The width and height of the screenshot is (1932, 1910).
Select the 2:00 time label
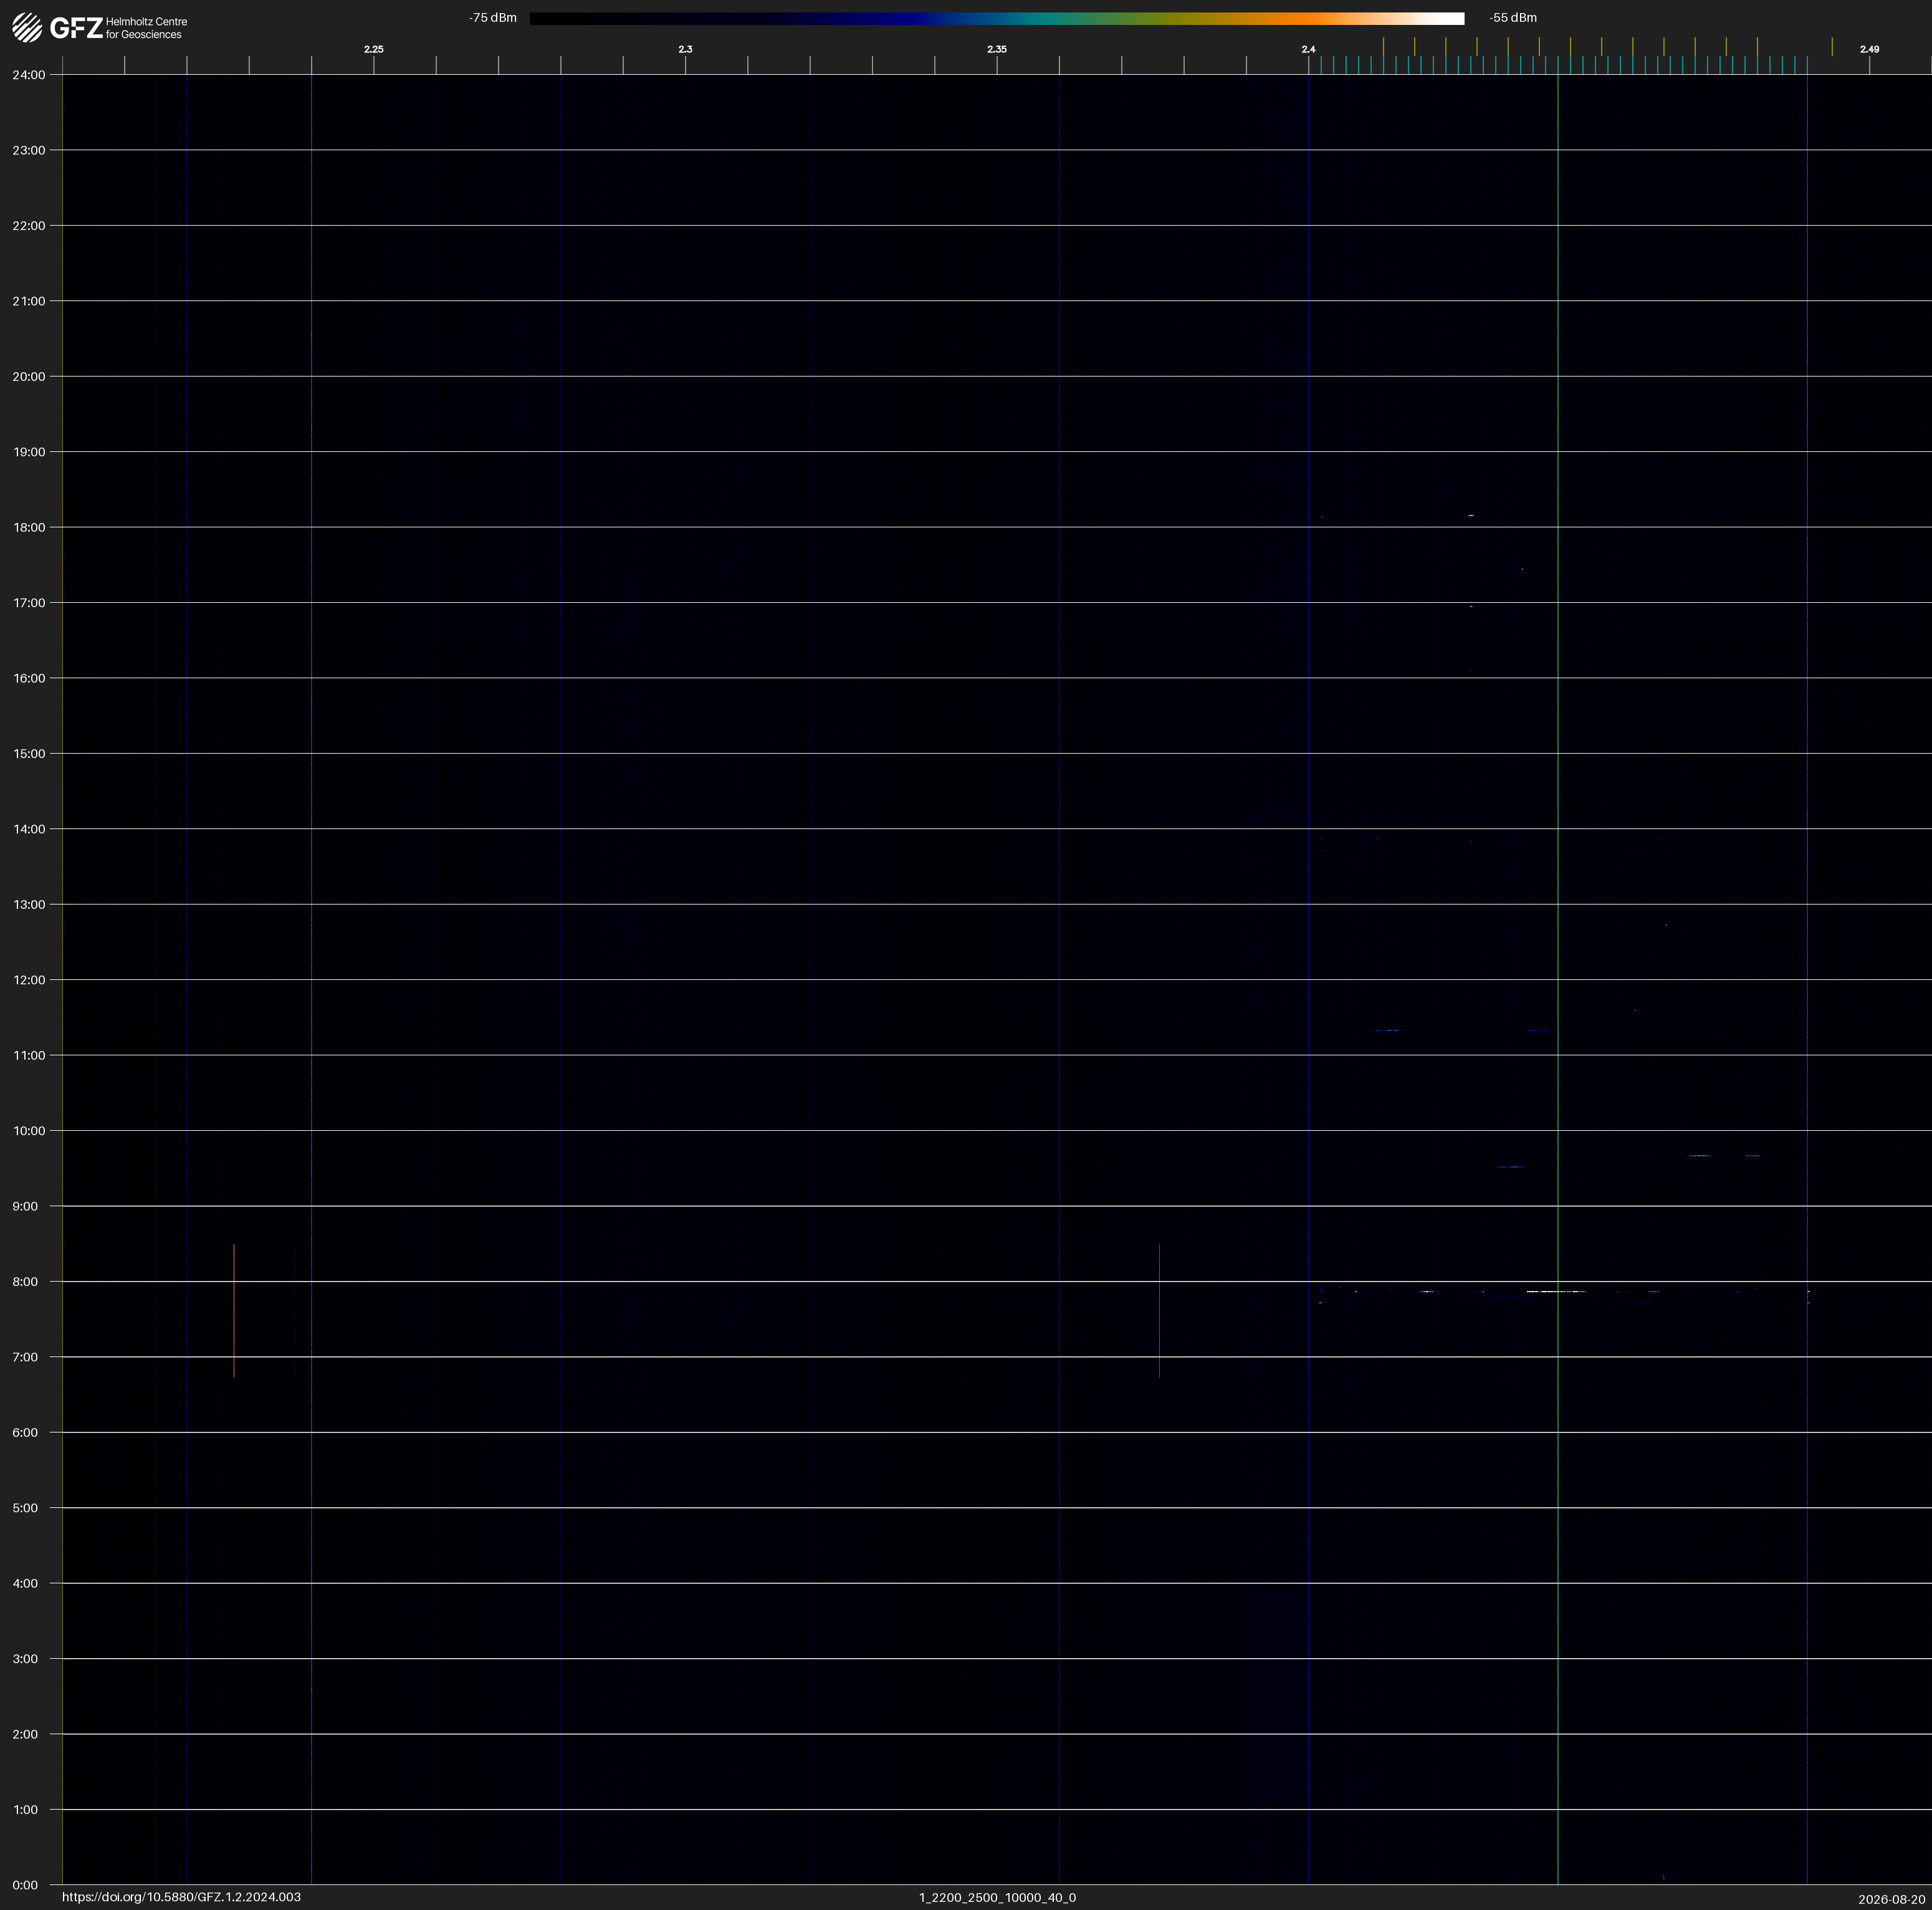25,1734
